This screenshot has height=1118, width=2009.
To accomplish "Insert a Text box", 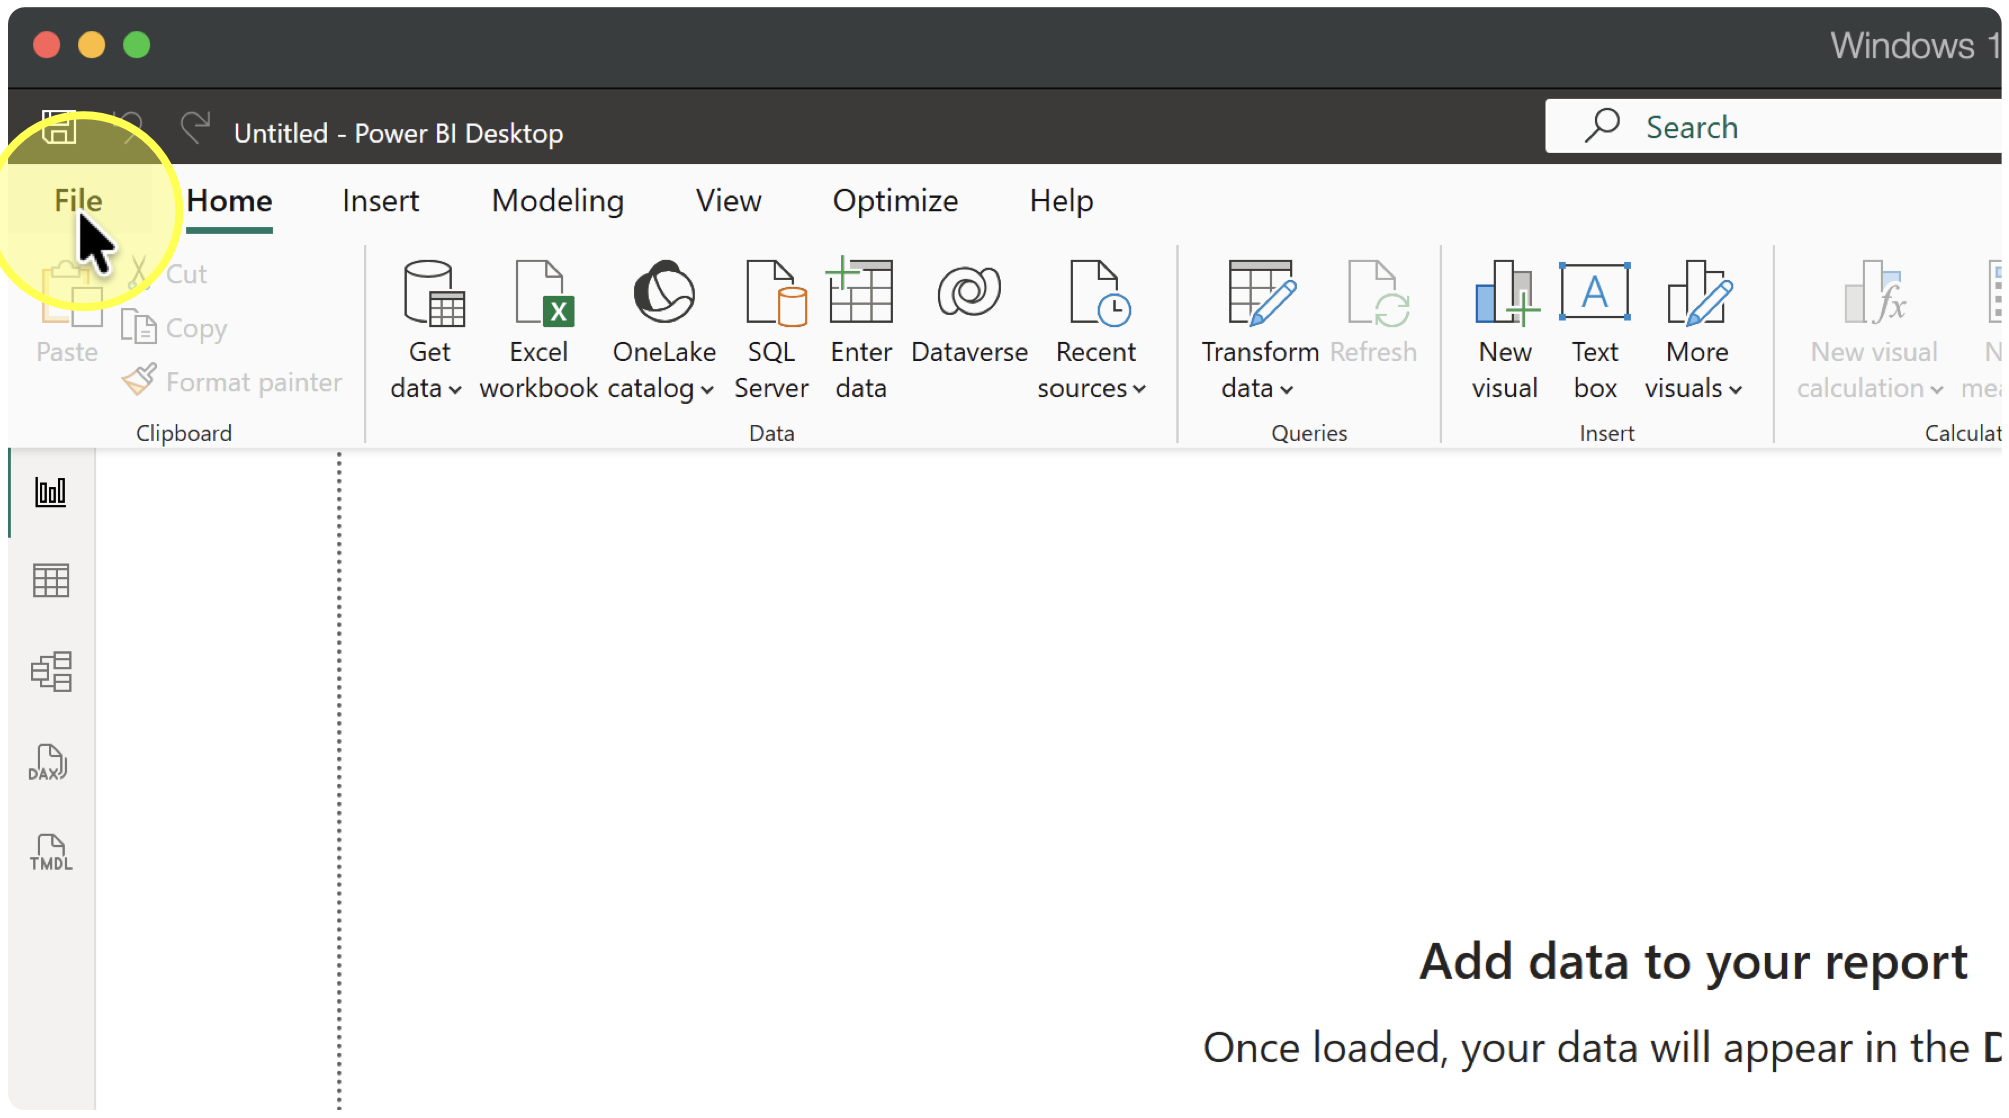I will pos(1595,330).
